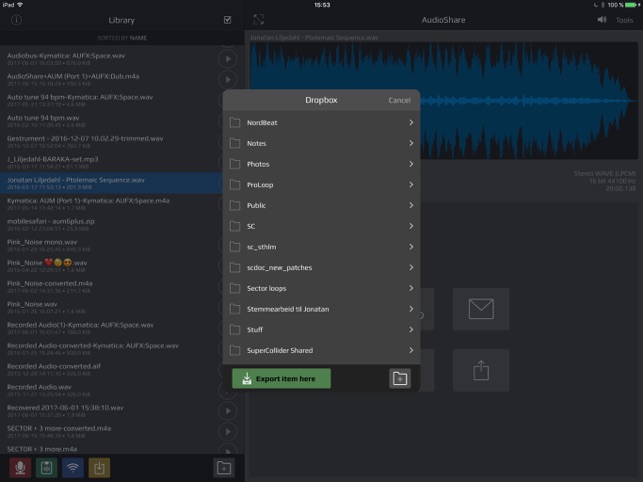Tap the speaker volume icon

pyautogui.click(x=602, y=20)
